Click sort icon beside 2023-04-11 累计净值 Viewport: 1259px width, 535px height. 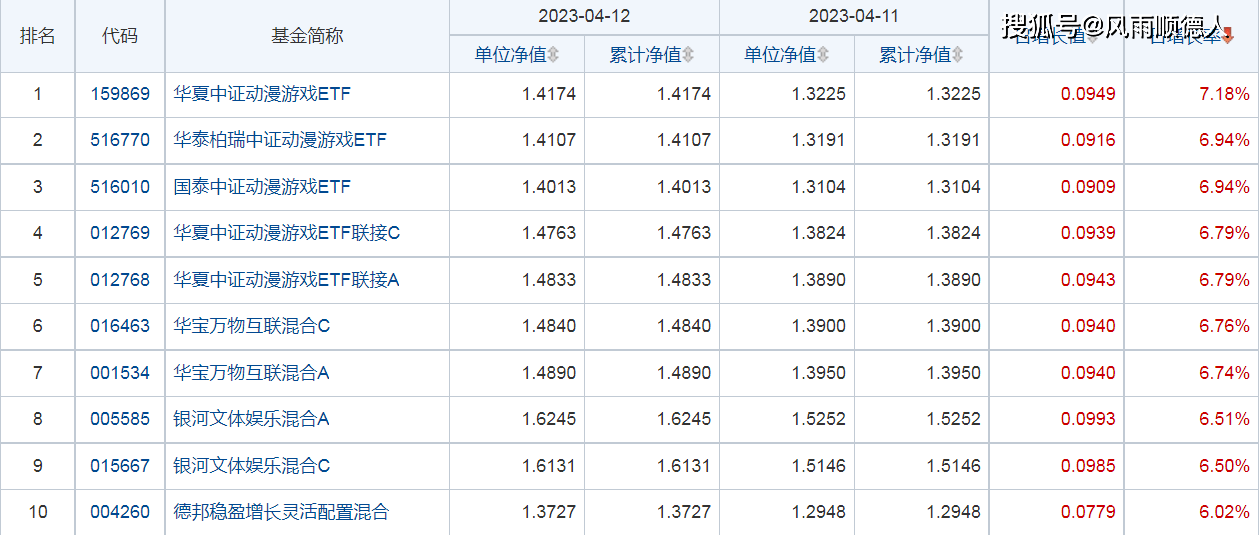[x=958, y=55]
